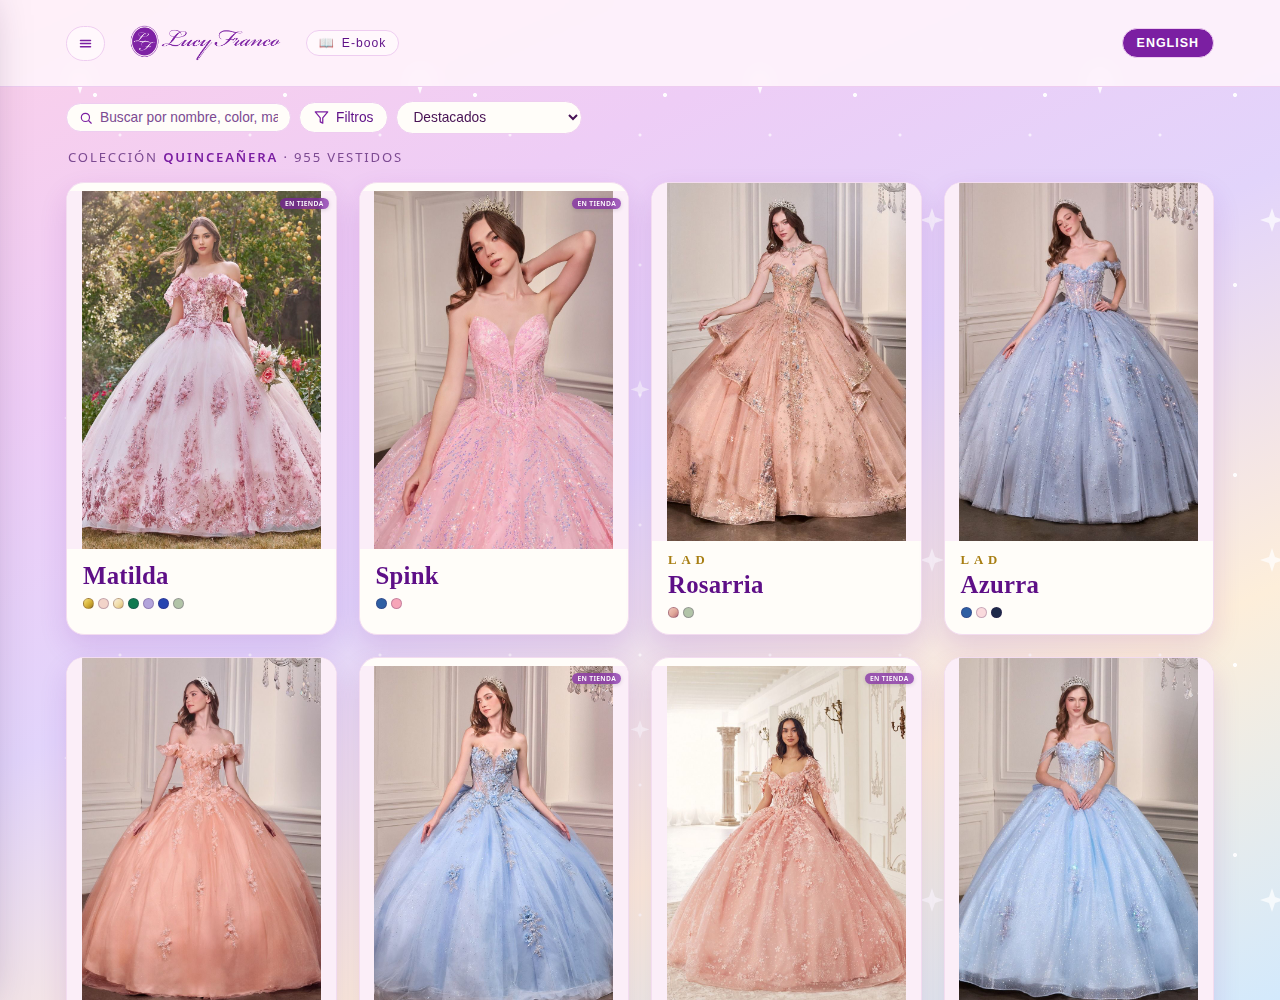Image resolution: width=1280 pixels, height=1000 pixels.
Task: Click the QUINCEAÑERA collection label
Action: click(220, 158)
